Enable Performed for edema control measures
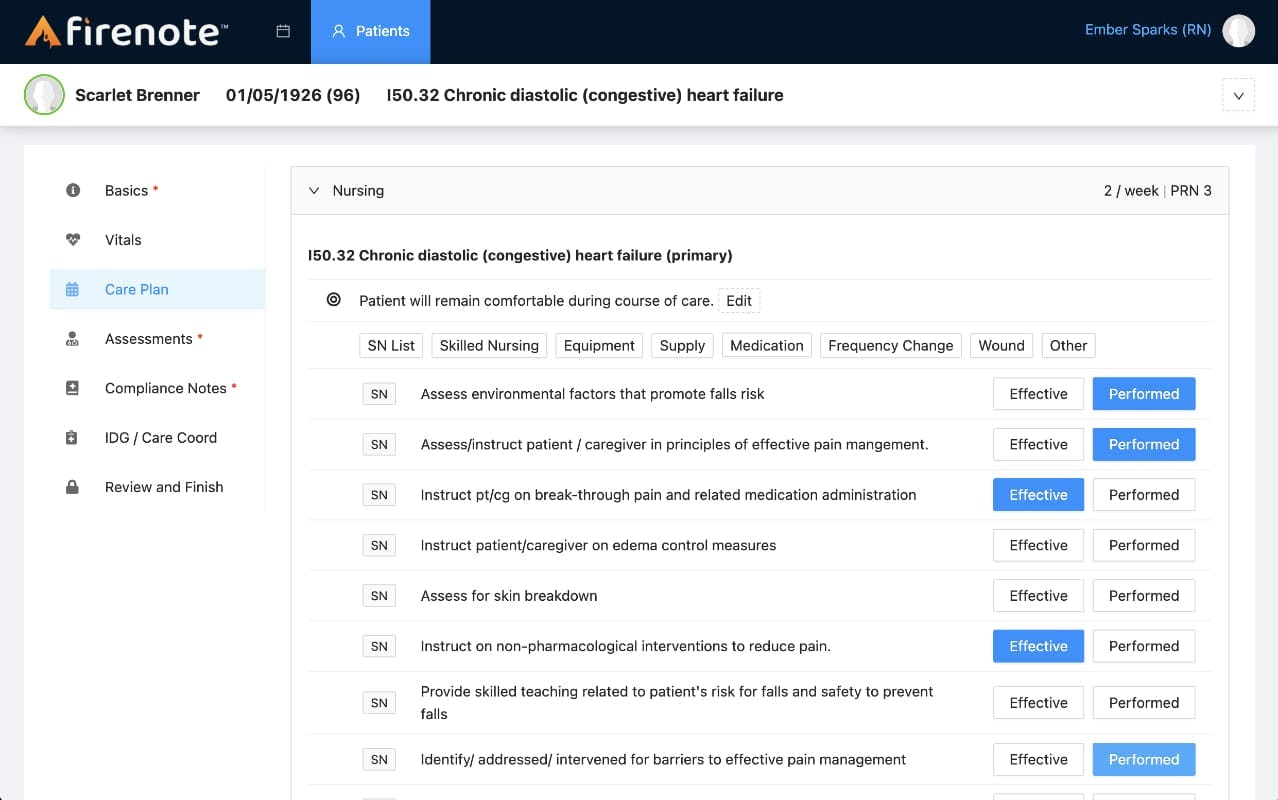Screen dimensions: 1278x800 (x=1143, y=545)
